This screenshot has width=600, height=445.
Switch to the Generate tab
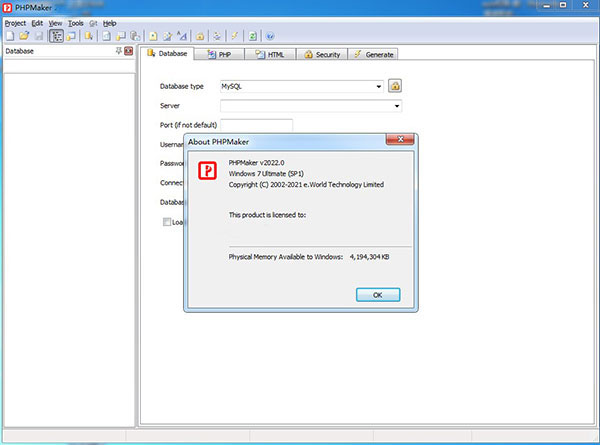tap(373, 54)
